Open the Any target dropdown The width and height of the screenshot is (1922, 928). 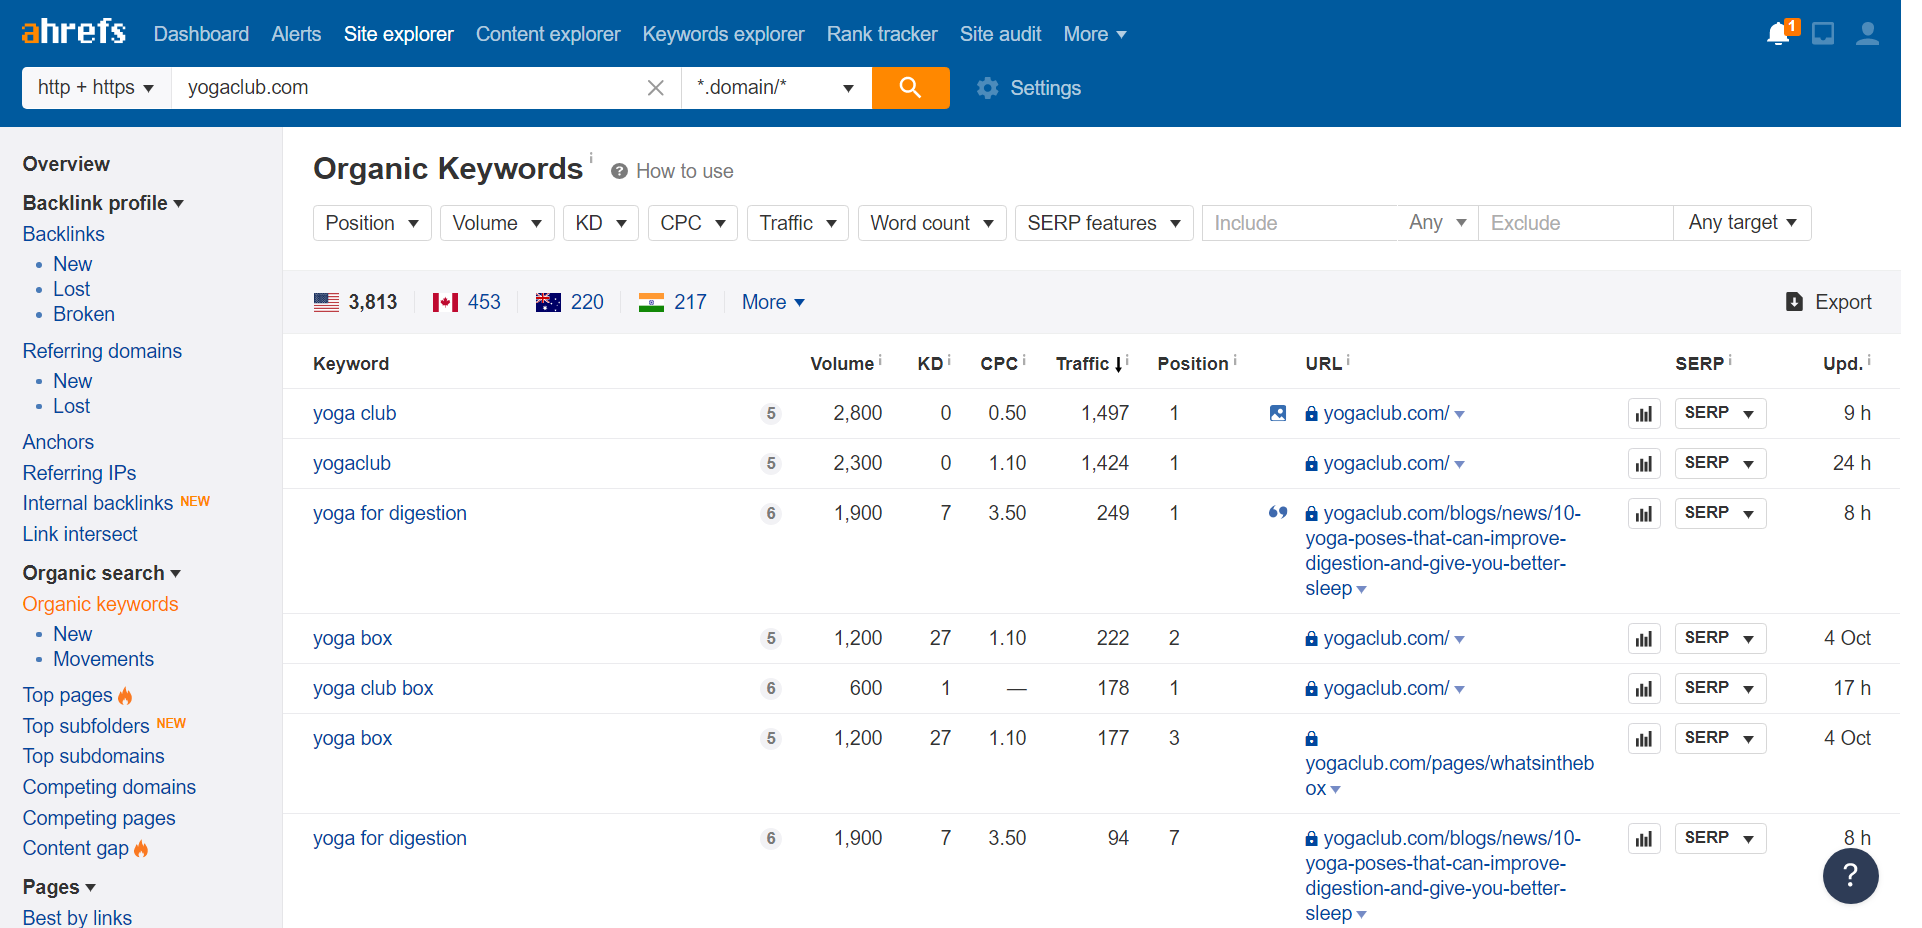1743,223
